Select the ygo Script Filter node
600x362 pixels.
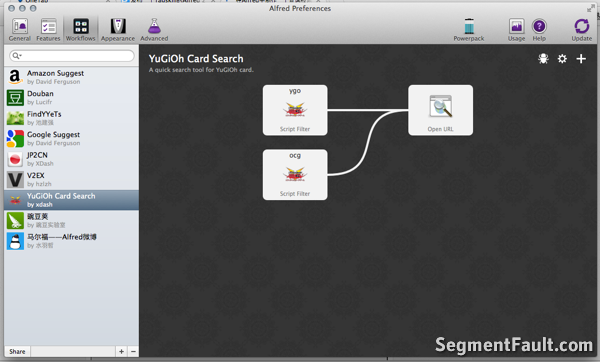(x=295, y=110)
